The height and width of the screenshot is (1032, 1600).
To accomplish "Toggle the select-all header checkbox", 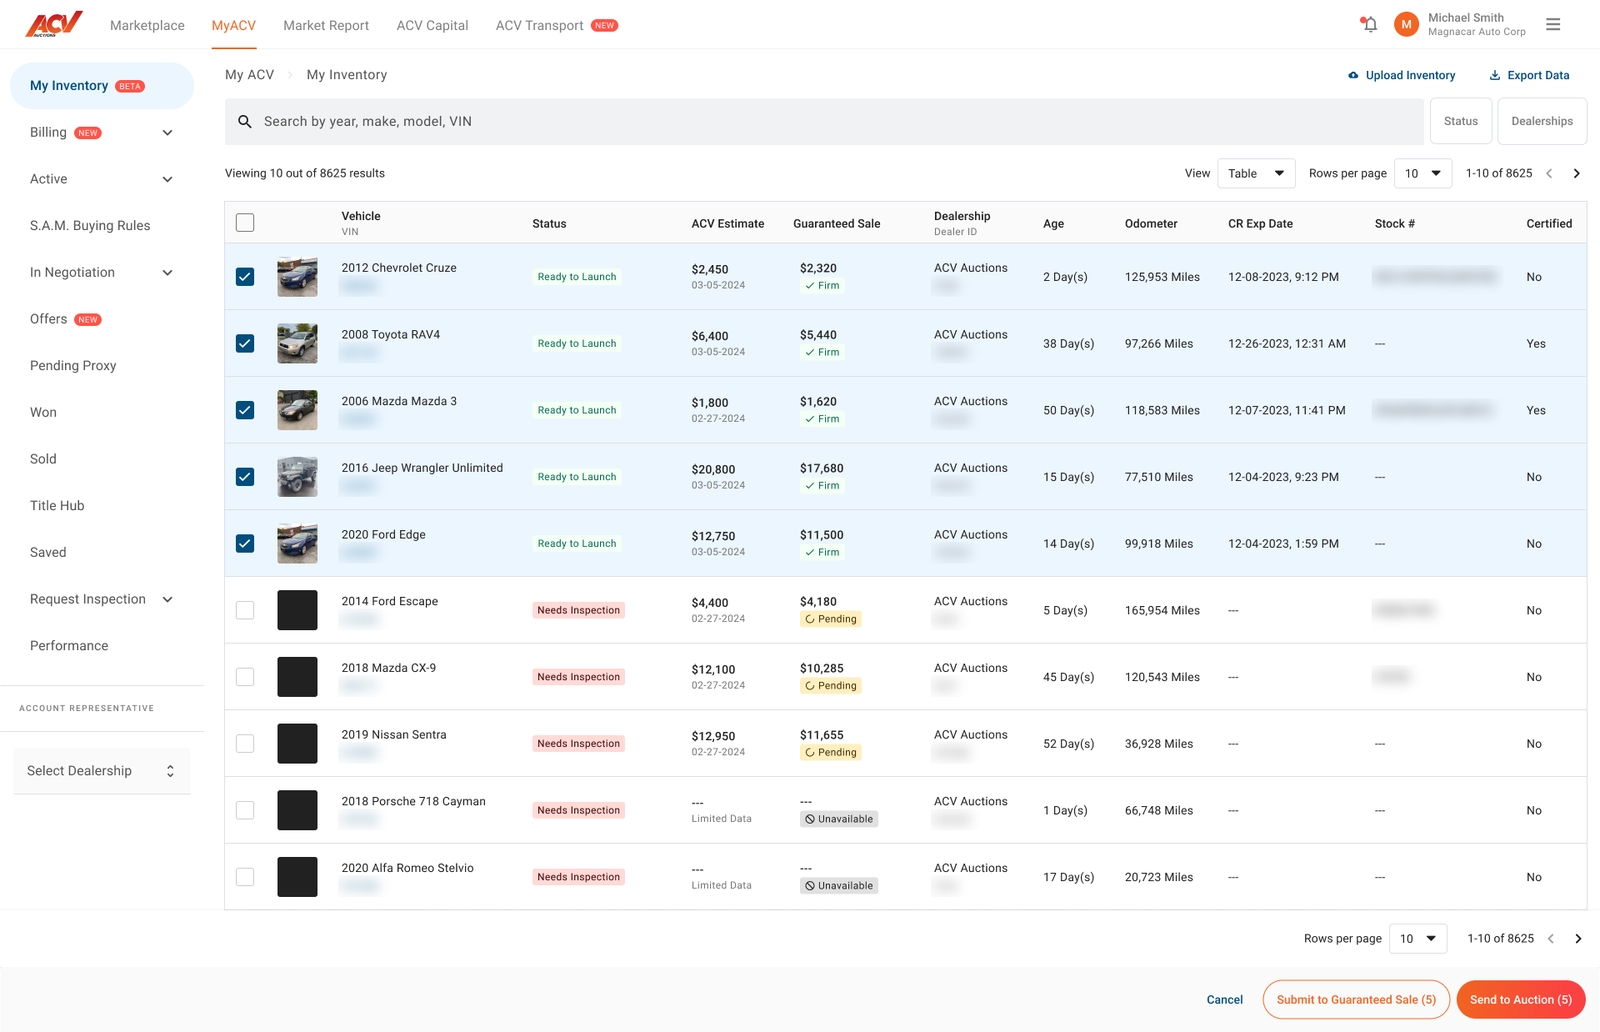I will (245, 223).
